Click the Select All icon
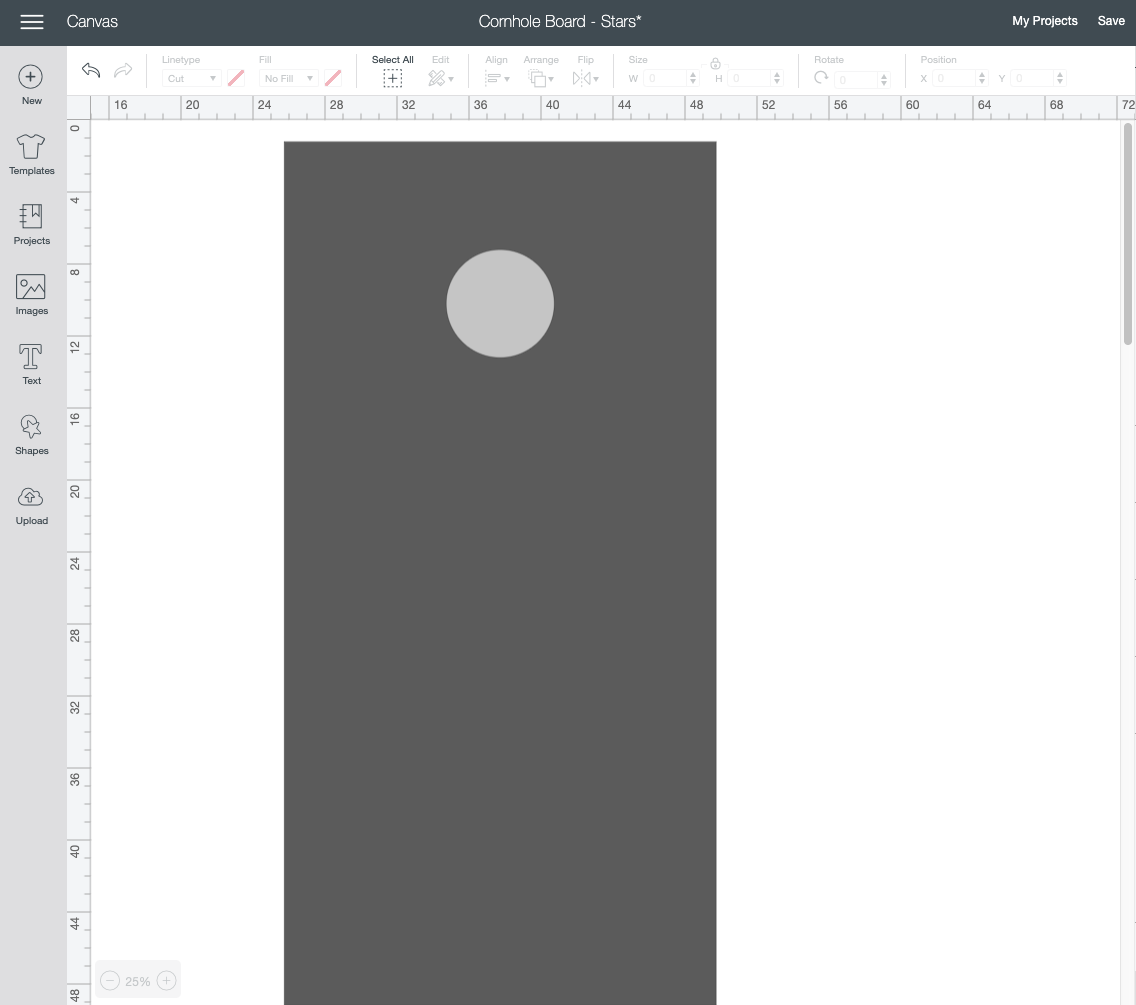Screen dimensions: 1136x1005 393,78
